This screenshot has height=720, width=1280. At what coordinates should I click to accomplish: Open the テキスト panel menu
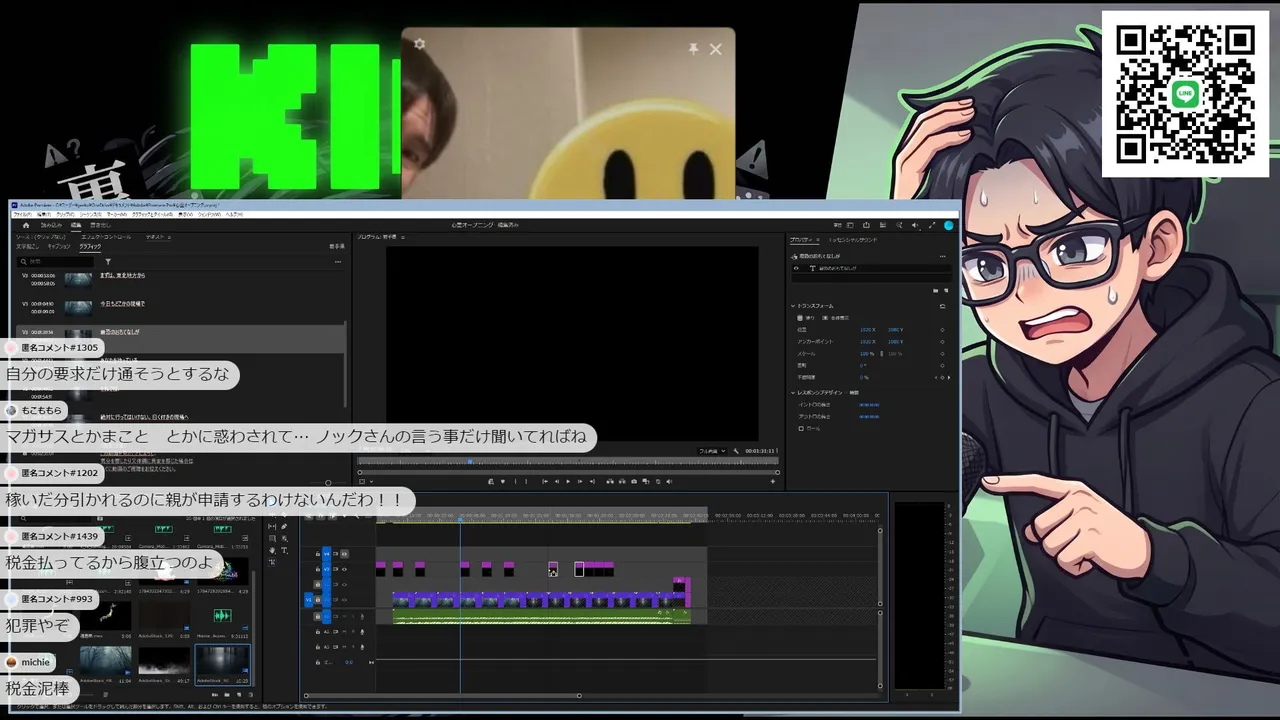point(169,237)
